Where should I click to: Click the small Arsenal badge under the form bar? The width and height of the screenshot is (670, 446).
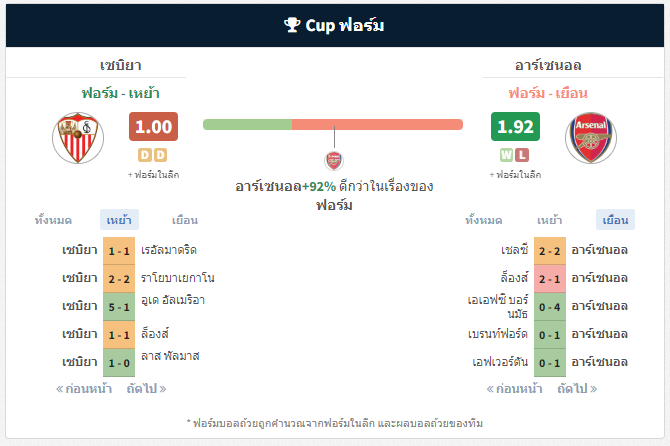(x=334, y=161)
